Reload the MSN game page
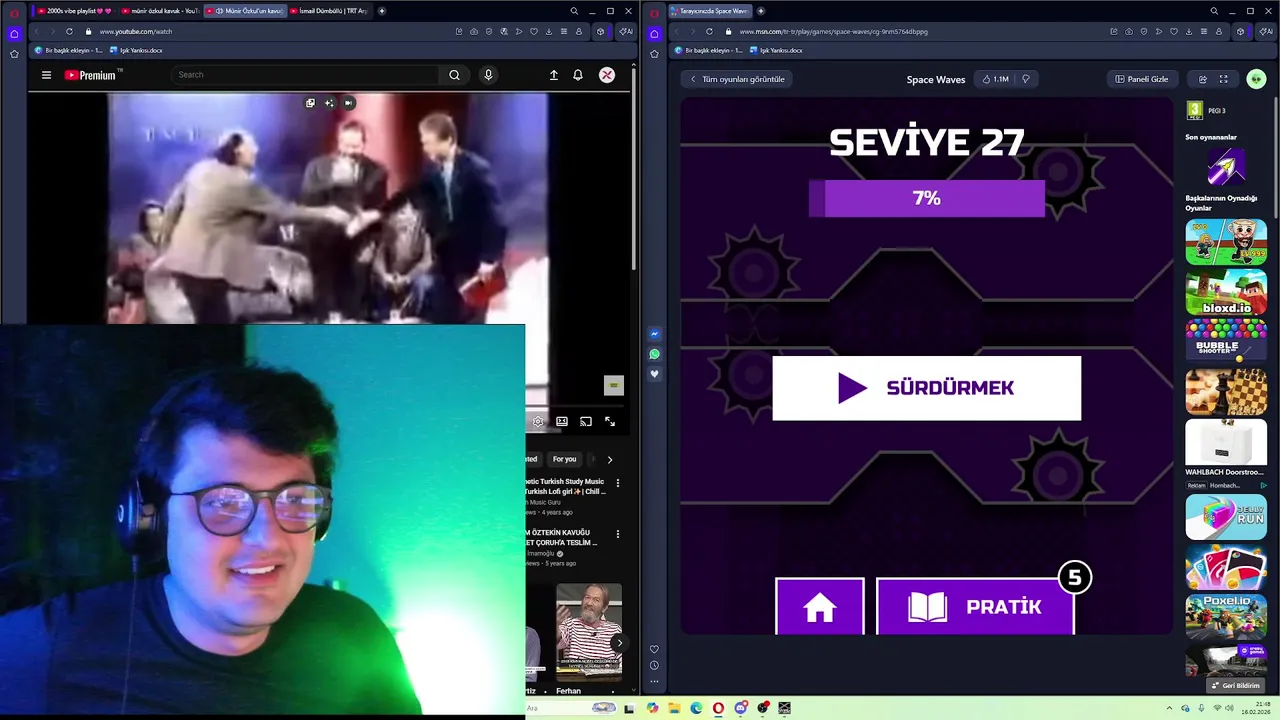The image size is (1280, 720). click(x=709, y=31)
